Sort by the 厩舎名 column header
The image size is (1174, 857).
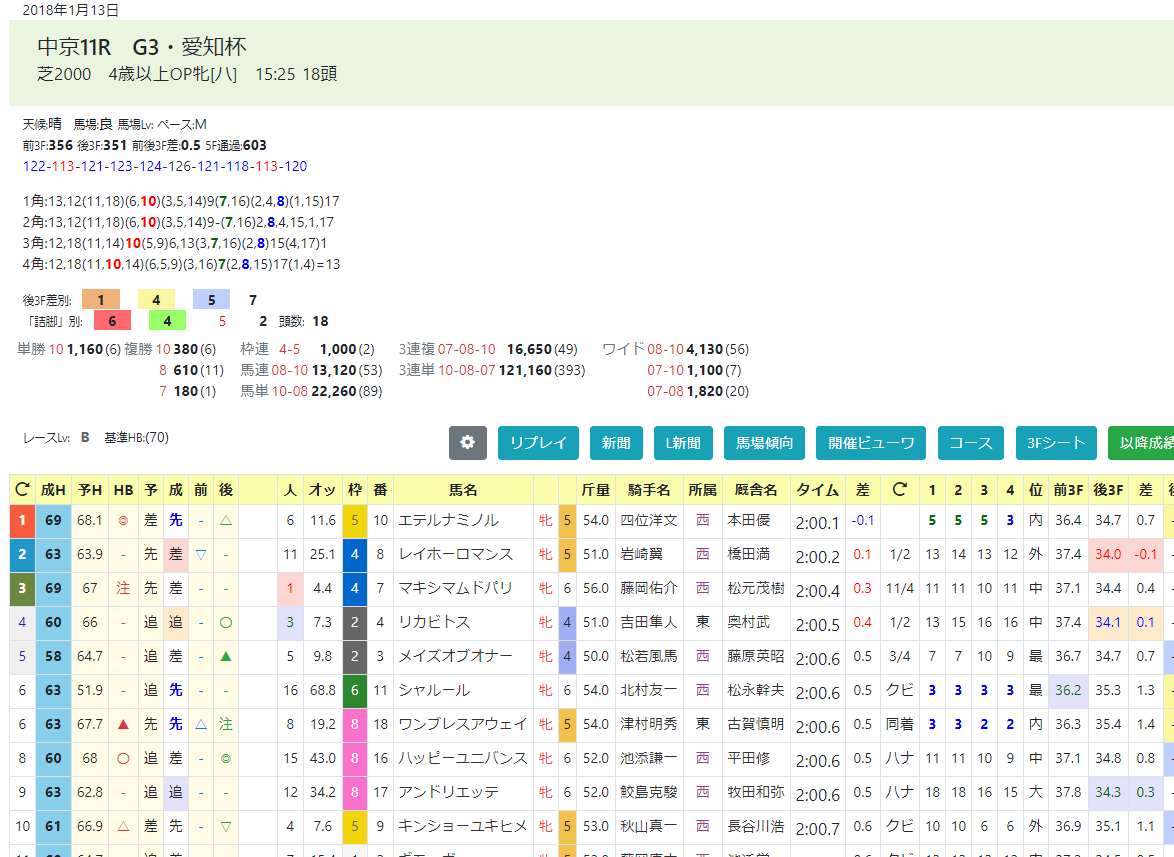tap(756, 490)
